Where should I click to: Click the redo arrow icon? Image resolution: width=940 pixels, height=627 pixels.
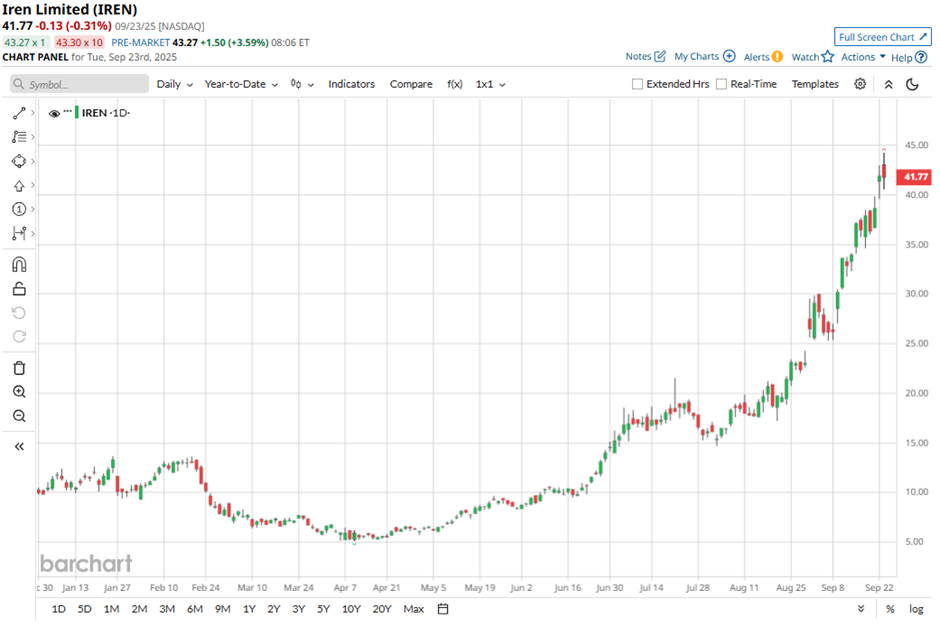point(19,336)
